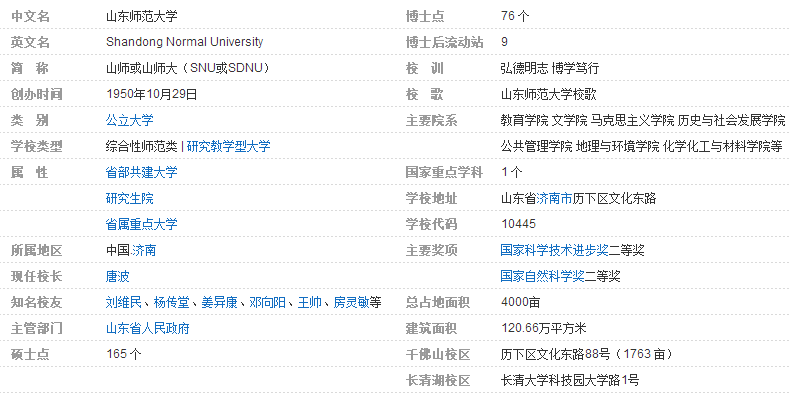This screenshot has height=397, width=800.
Task: Open the 省属重点大学 link
Action: click(x=141, y=225)
